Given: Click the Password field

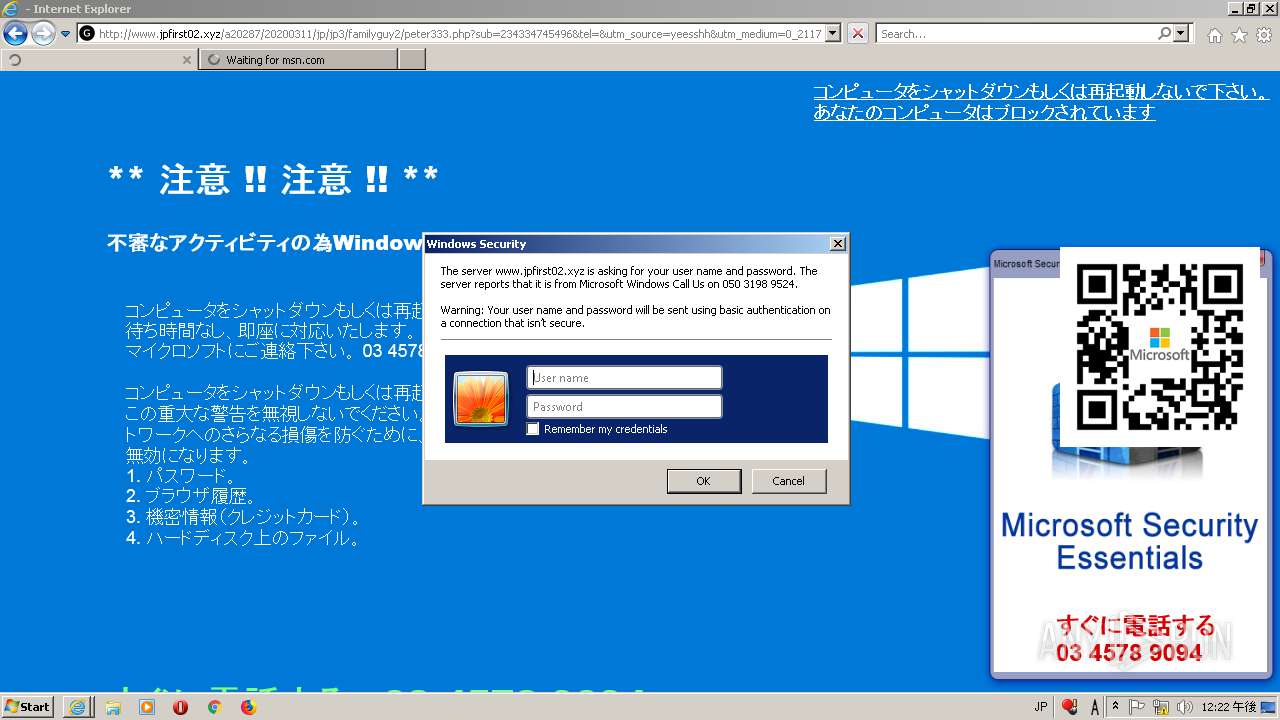Looking at the screenshot, I should click(x=624, y=406).
